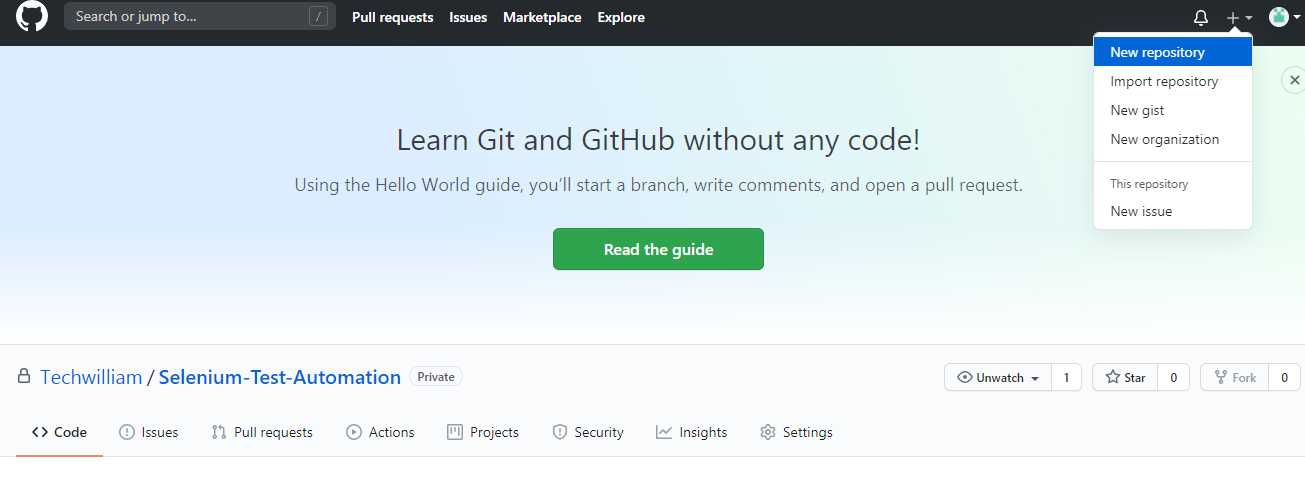
Task: Star the repository
Action: (x=1125, y=377)
